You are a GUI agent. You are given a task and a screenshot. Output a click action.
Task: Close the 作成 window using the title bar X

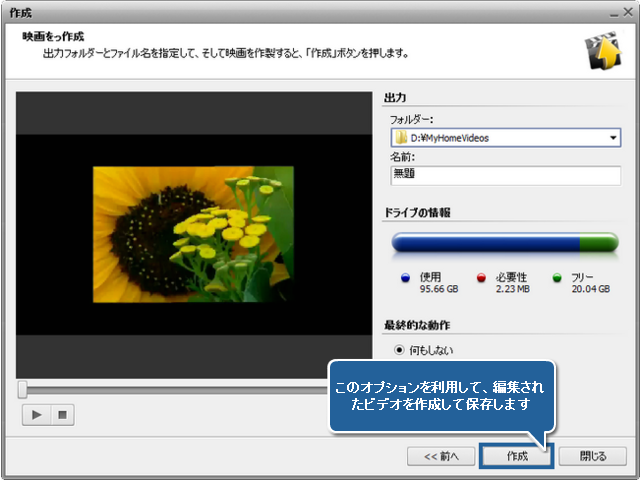coord(626,12)
